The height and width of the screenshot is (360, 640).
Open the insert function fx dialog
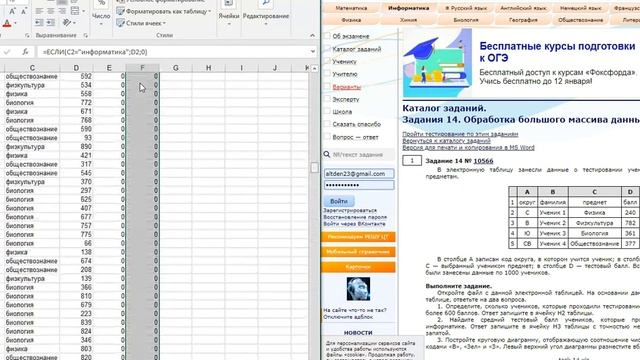pos(25,52)
